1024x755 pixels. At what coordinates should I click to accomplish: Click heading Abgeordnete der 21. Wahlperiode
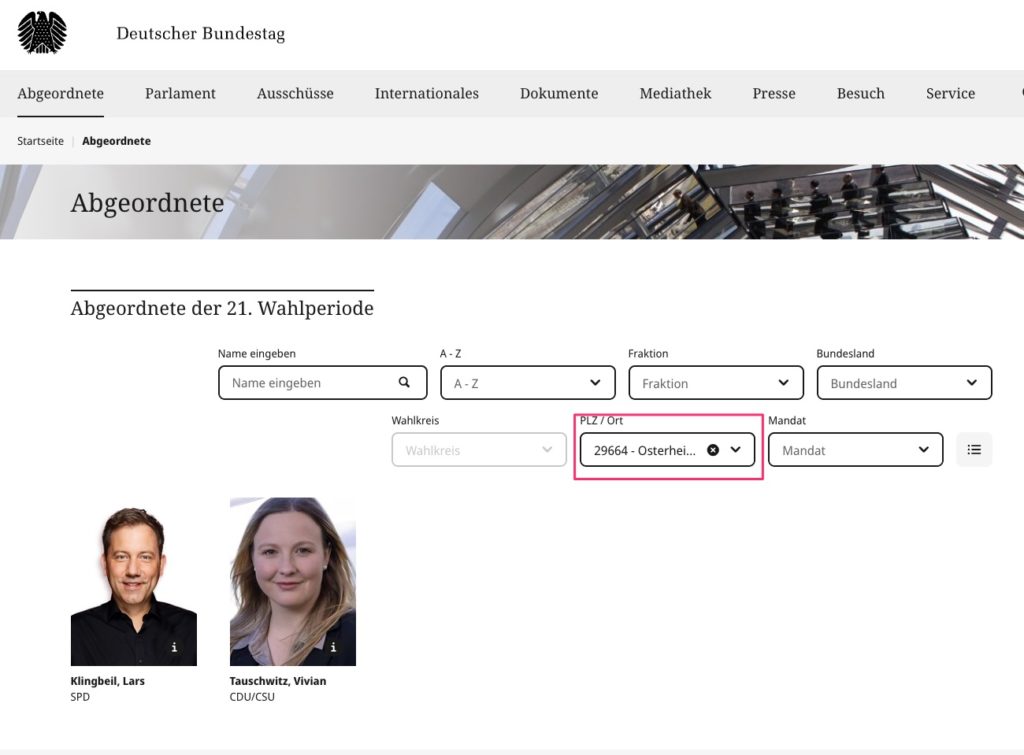point(222,308)
